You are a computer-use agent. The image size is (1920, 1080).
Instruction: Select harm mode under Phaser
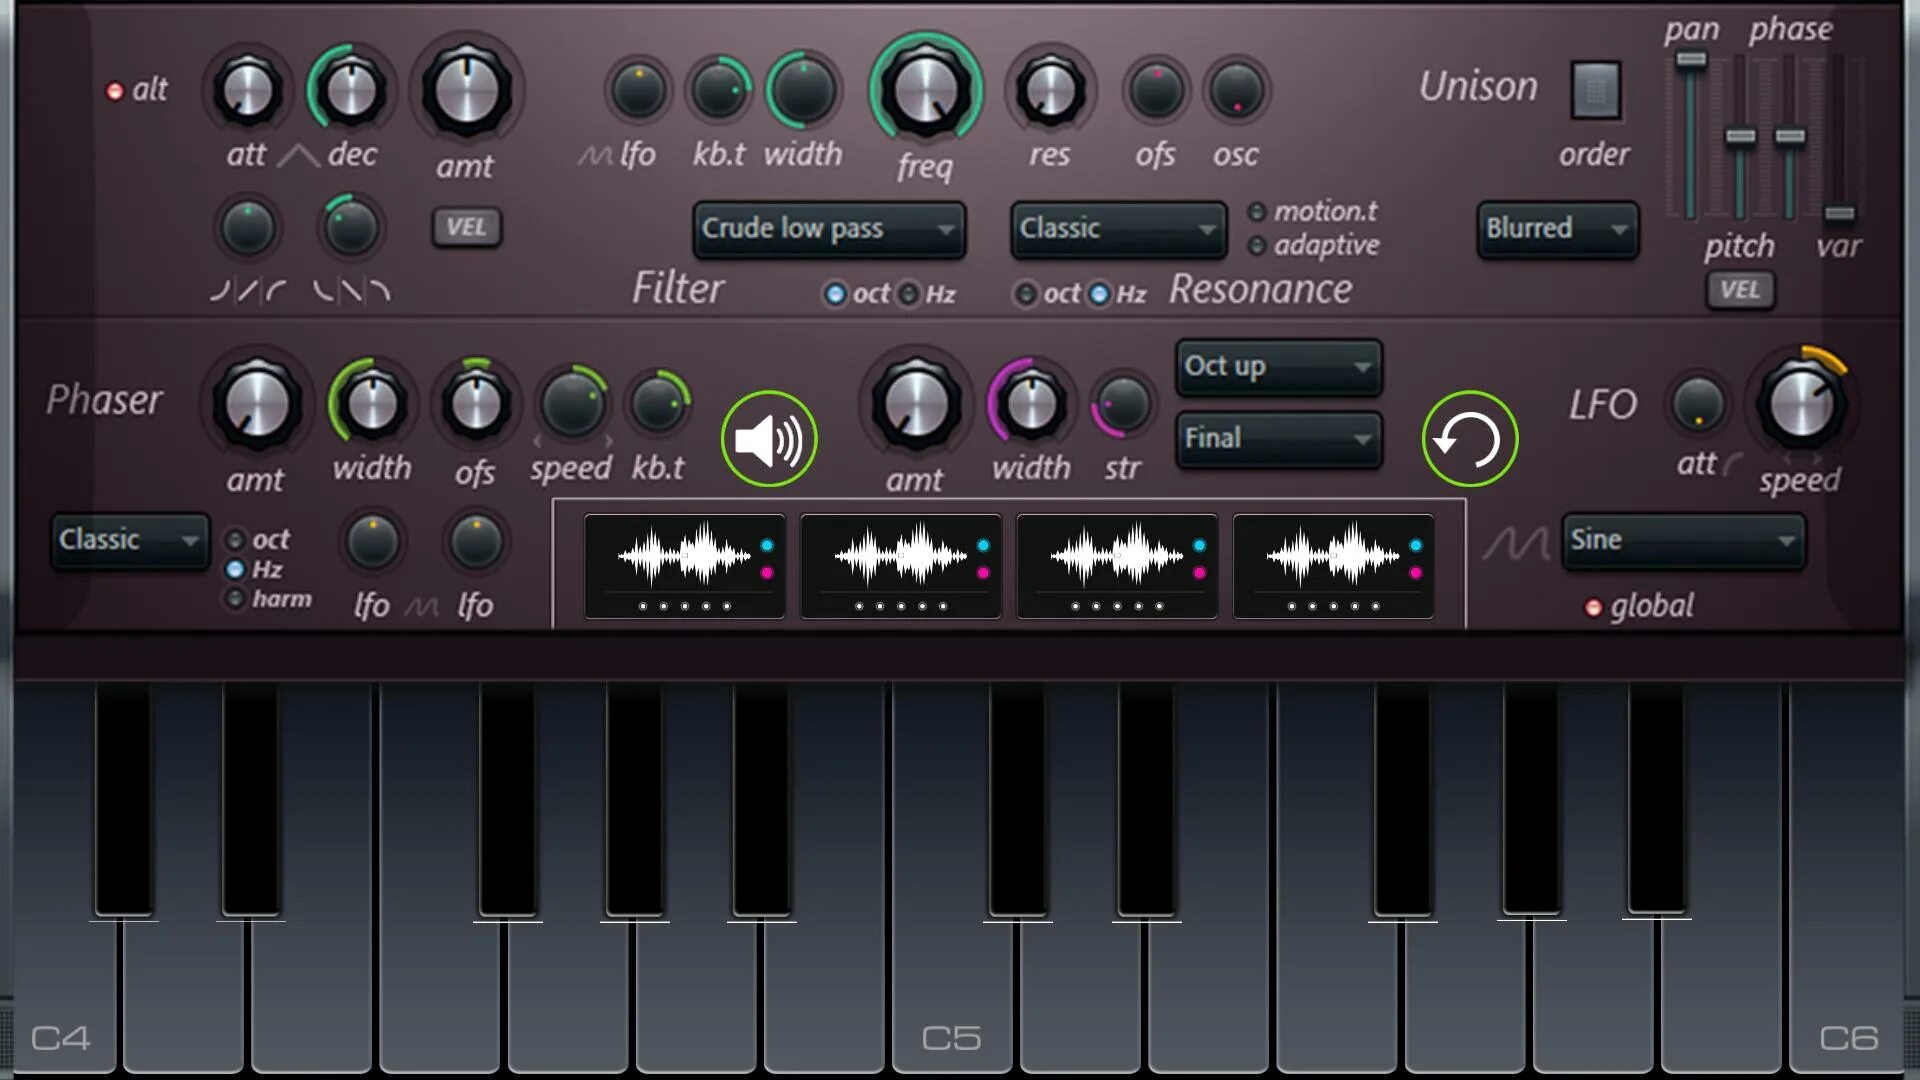[235, 599]
